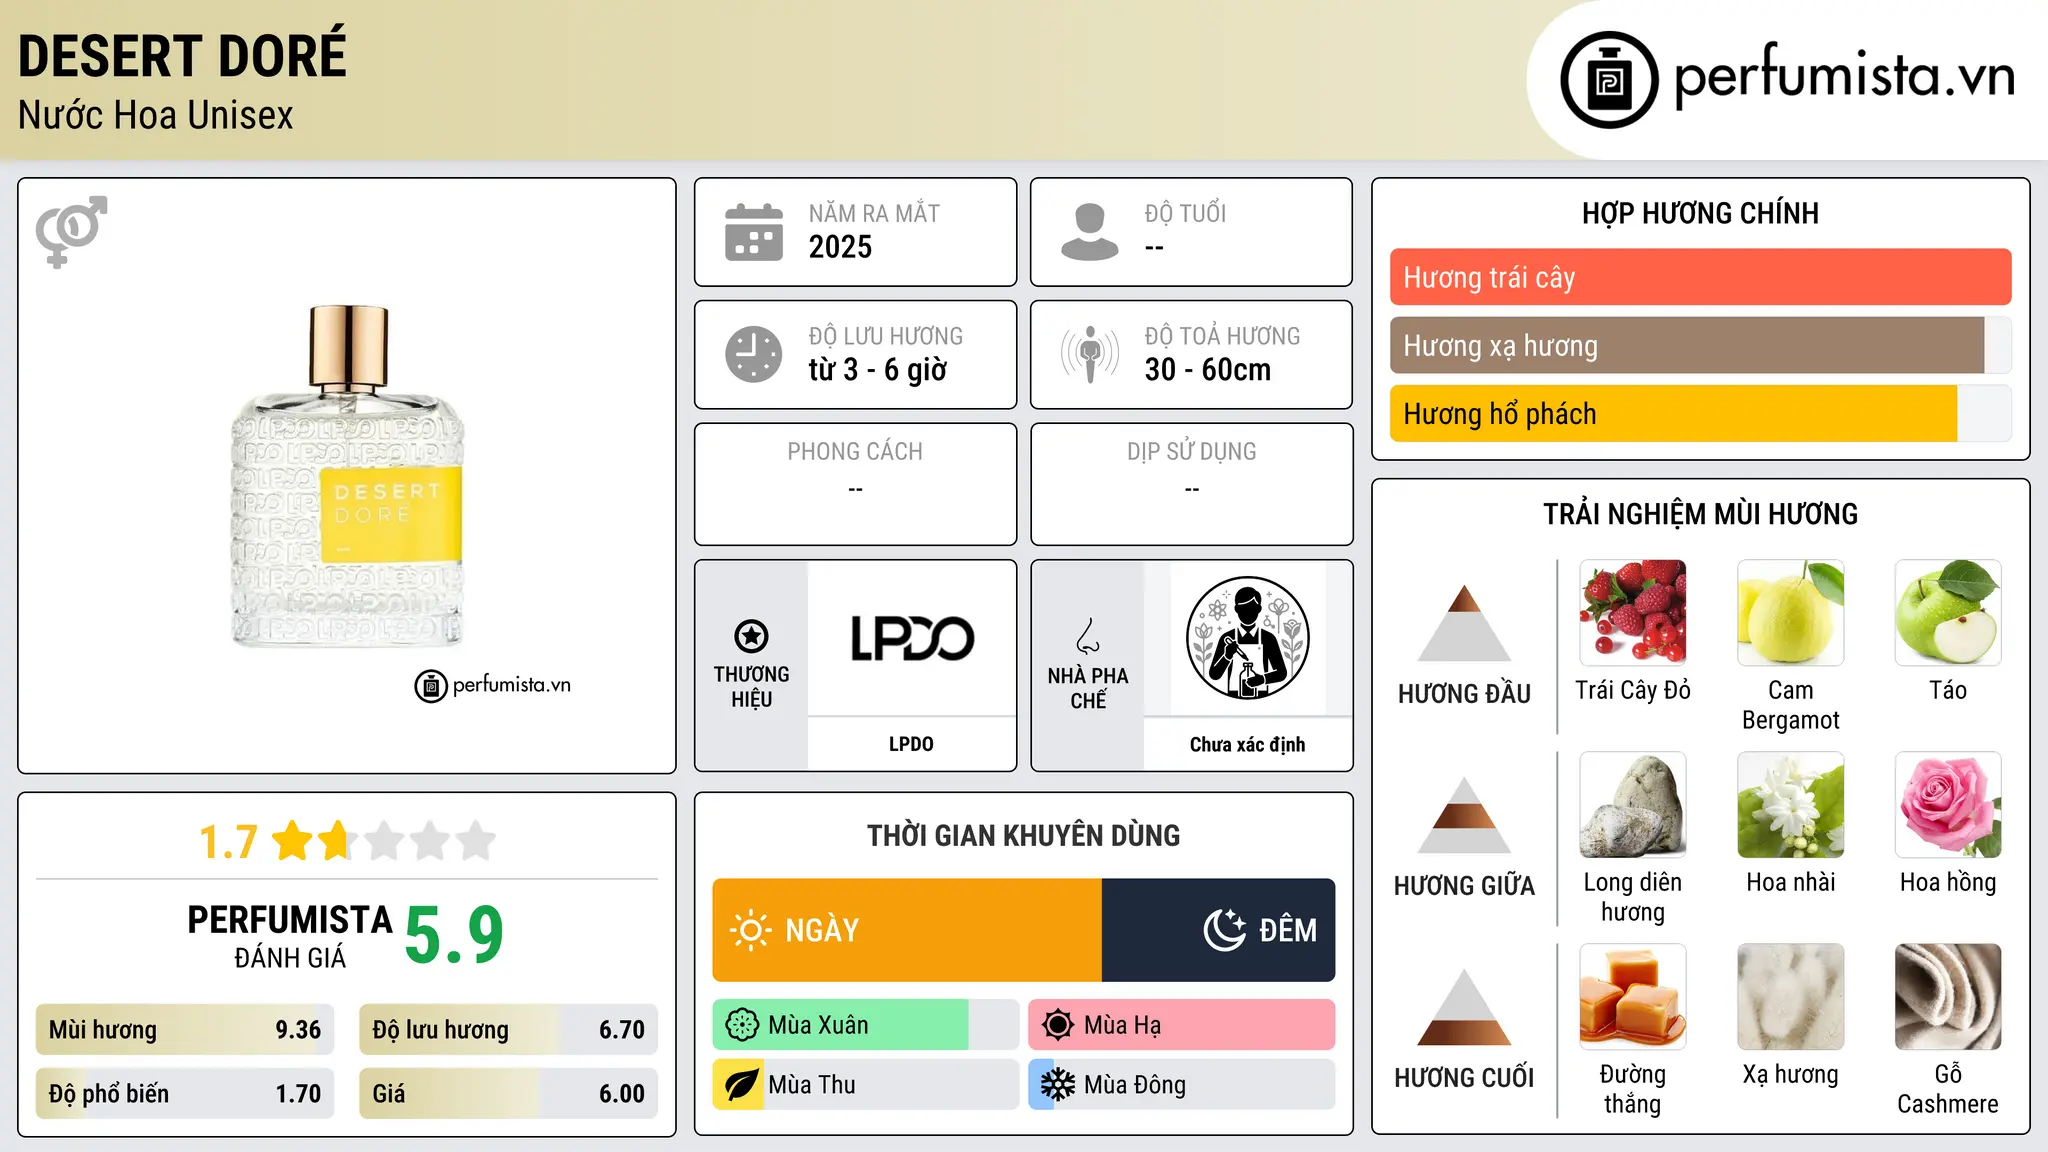Select the Cam Bergamot note image
The image size is (2048, 1152).
click(1791, 613)
